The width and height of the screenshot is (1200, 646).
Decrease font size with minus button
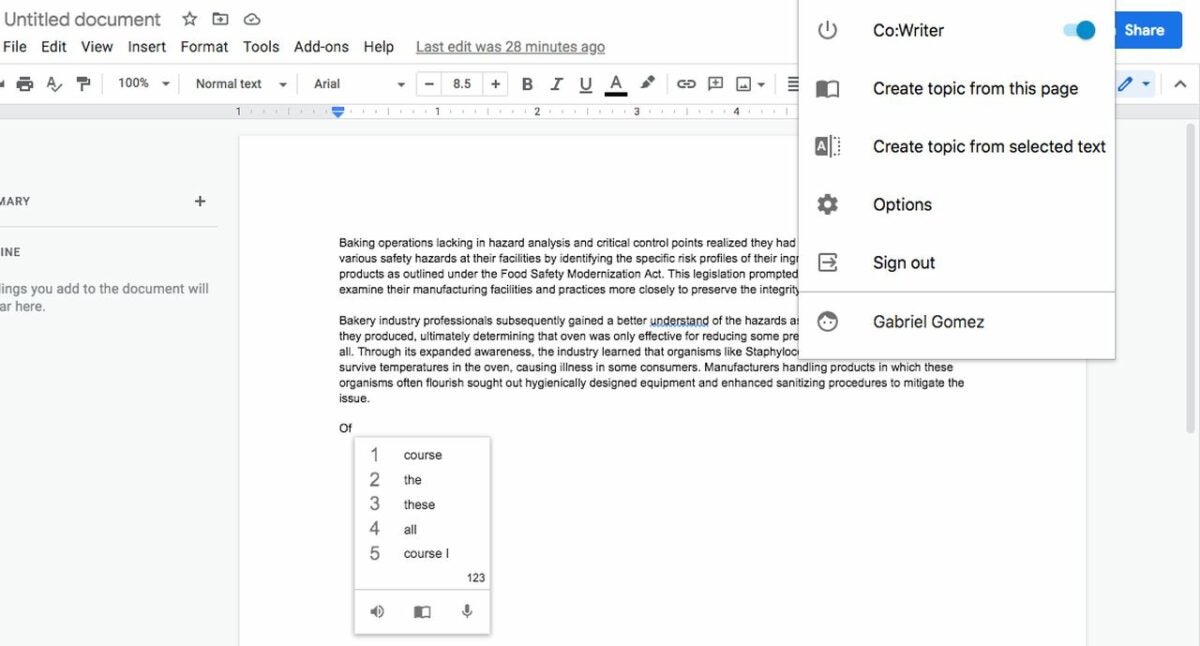[430, 84]
